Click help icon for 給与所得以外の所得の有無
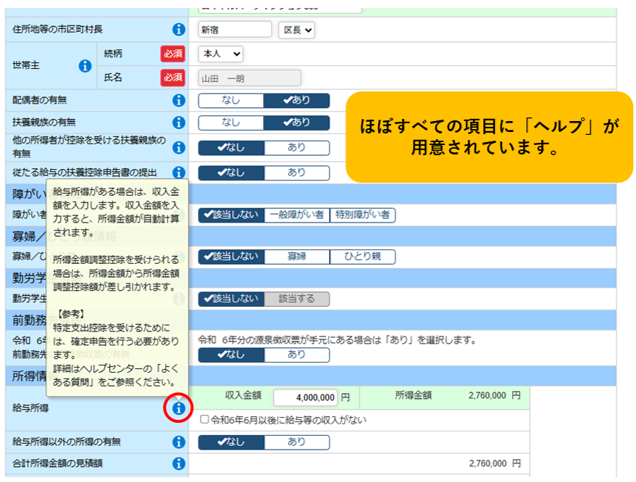 point(178,441)
